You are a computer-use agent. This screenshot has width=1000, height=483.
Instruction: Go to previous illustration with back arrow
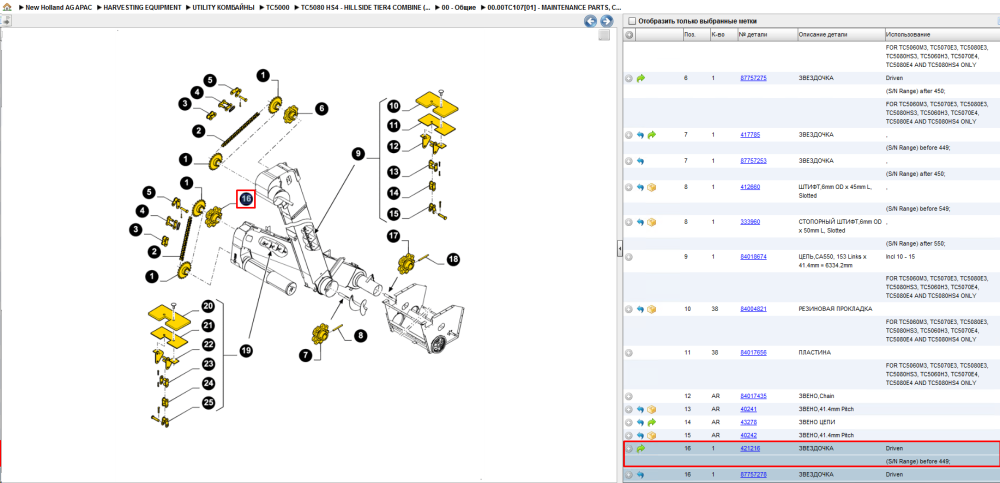[591, 21]
